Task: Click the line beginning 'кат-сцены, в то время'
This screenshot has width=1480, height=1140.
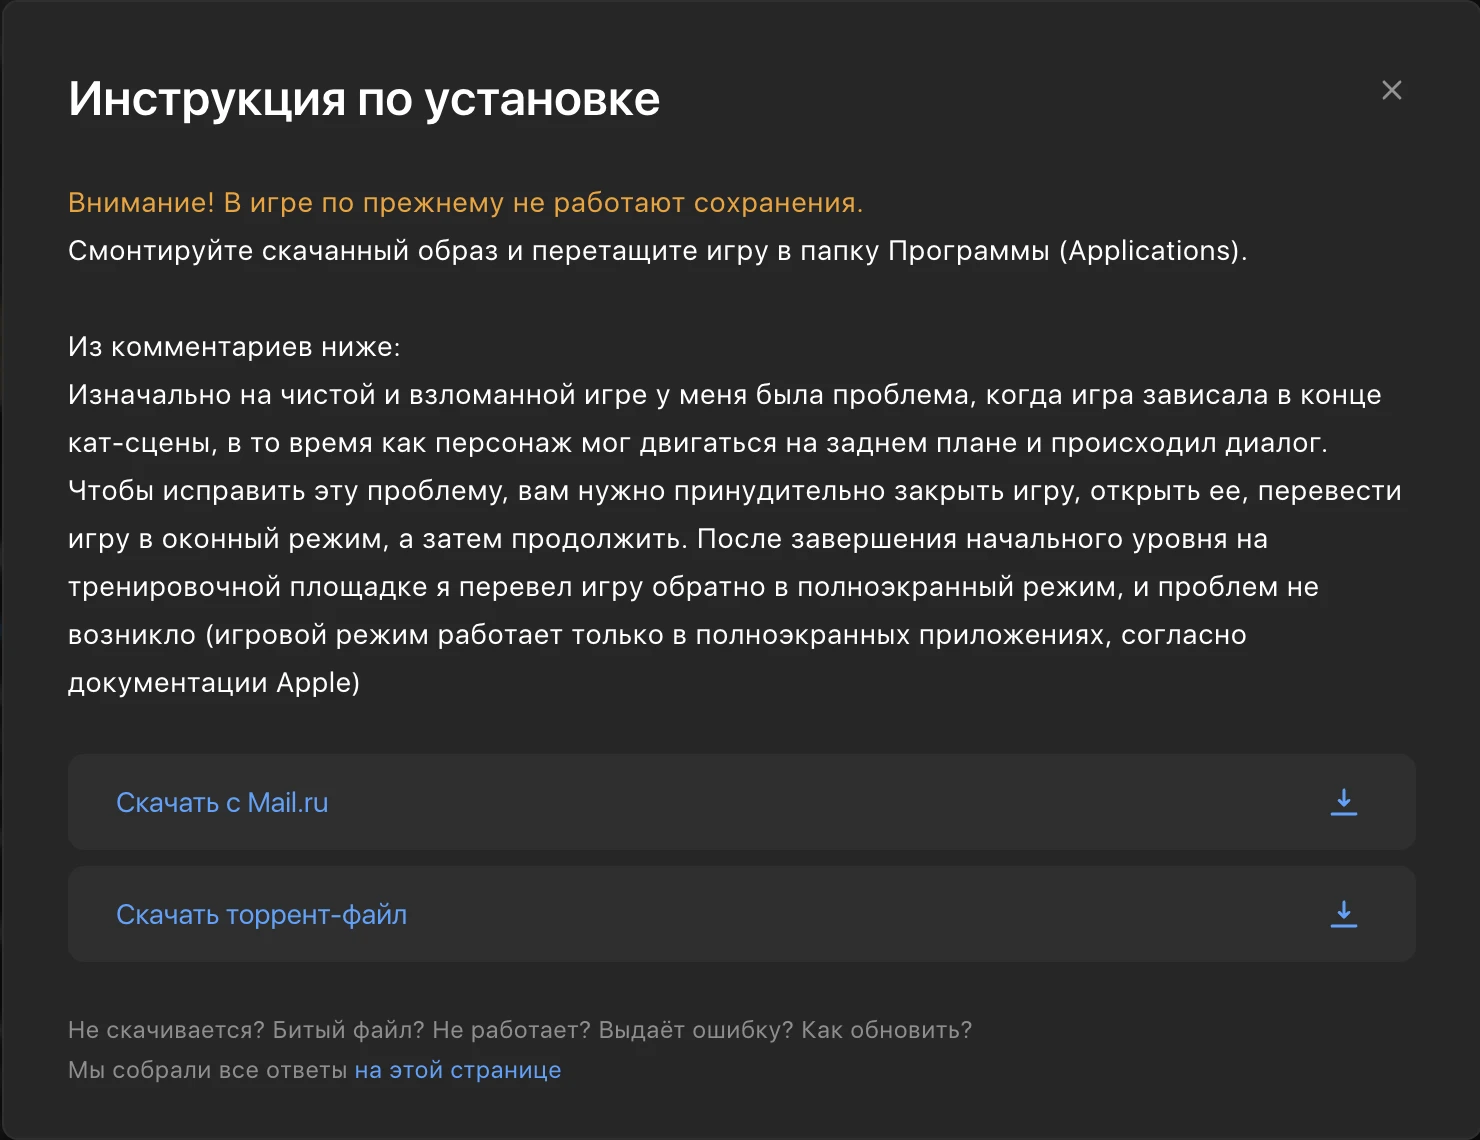Action: tap(697, 443)
